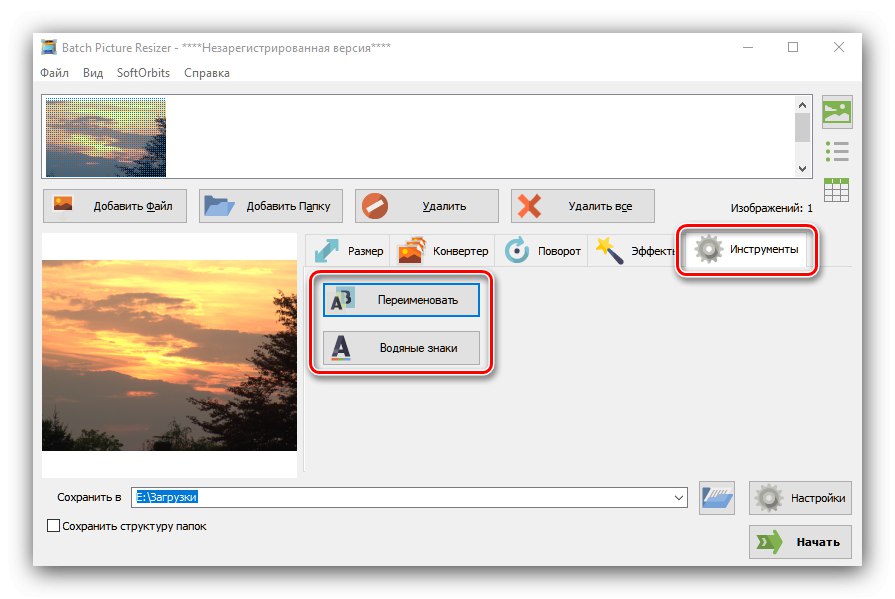
Task: Maximize the Batch Picture Resizer window
Action: 793,47
